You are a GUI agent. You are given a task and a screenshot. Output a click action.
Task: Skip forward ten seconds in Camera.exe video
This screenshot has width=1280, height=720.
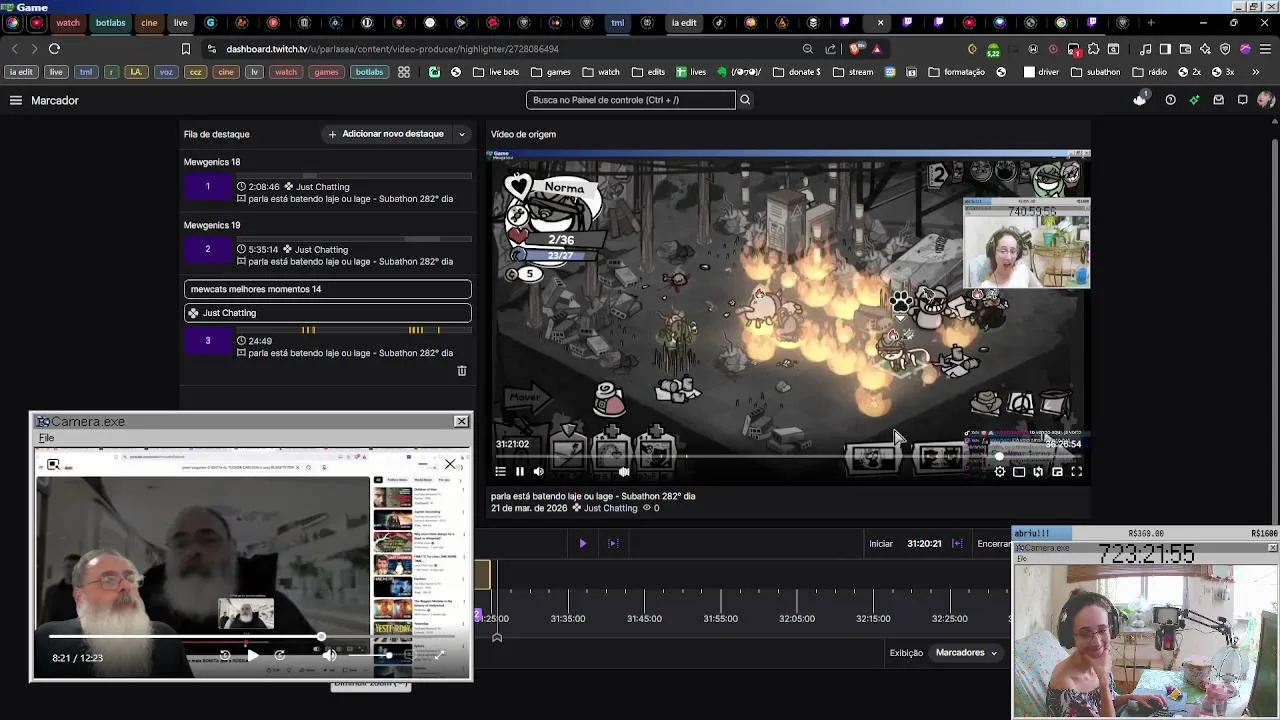(x=280, y=656)
